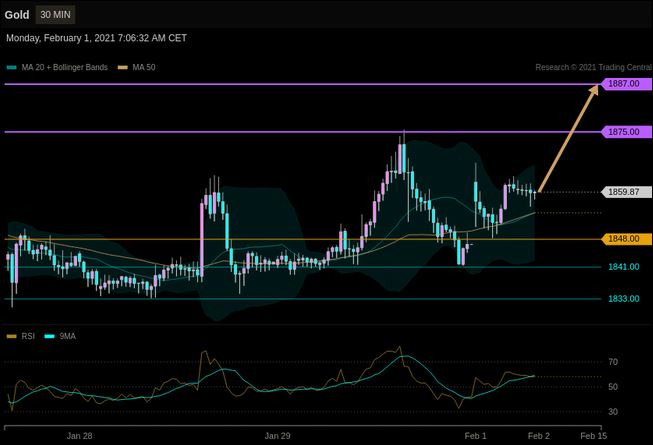
Task: Click the 1875.00 resistance price tag
Action: coord(626,132)
